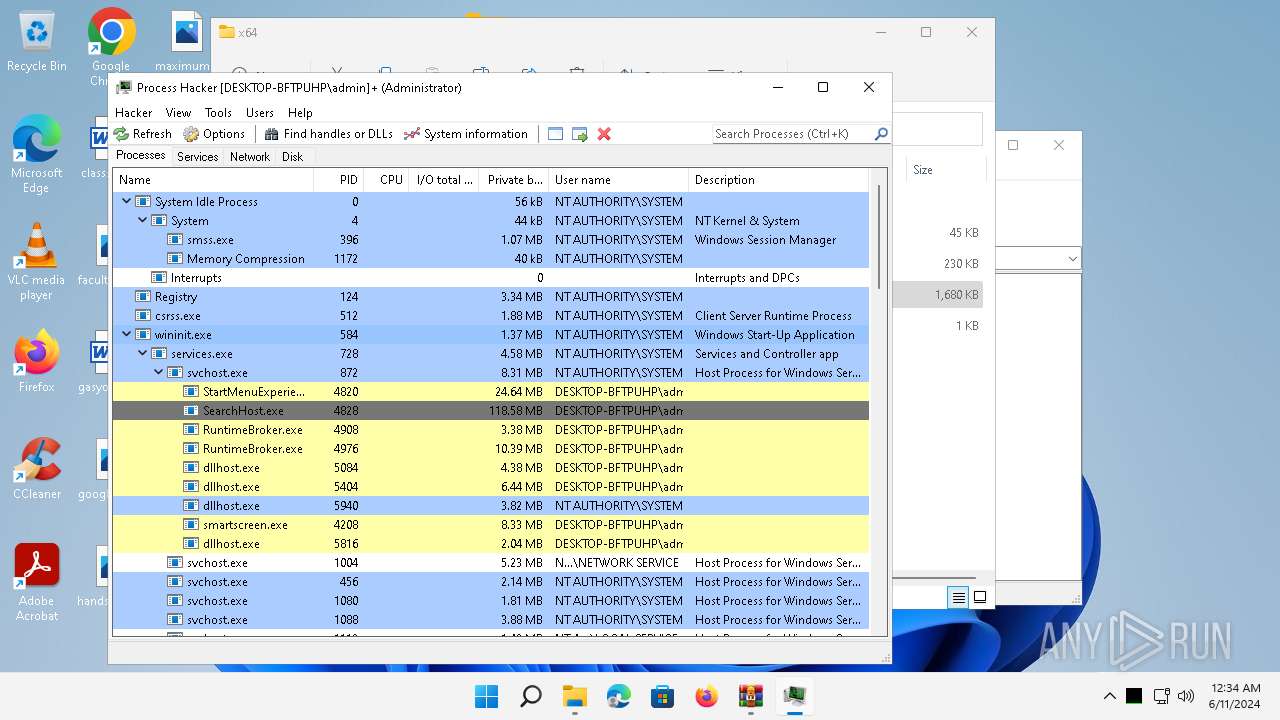Sort by Description column header

tap(780, 180)
